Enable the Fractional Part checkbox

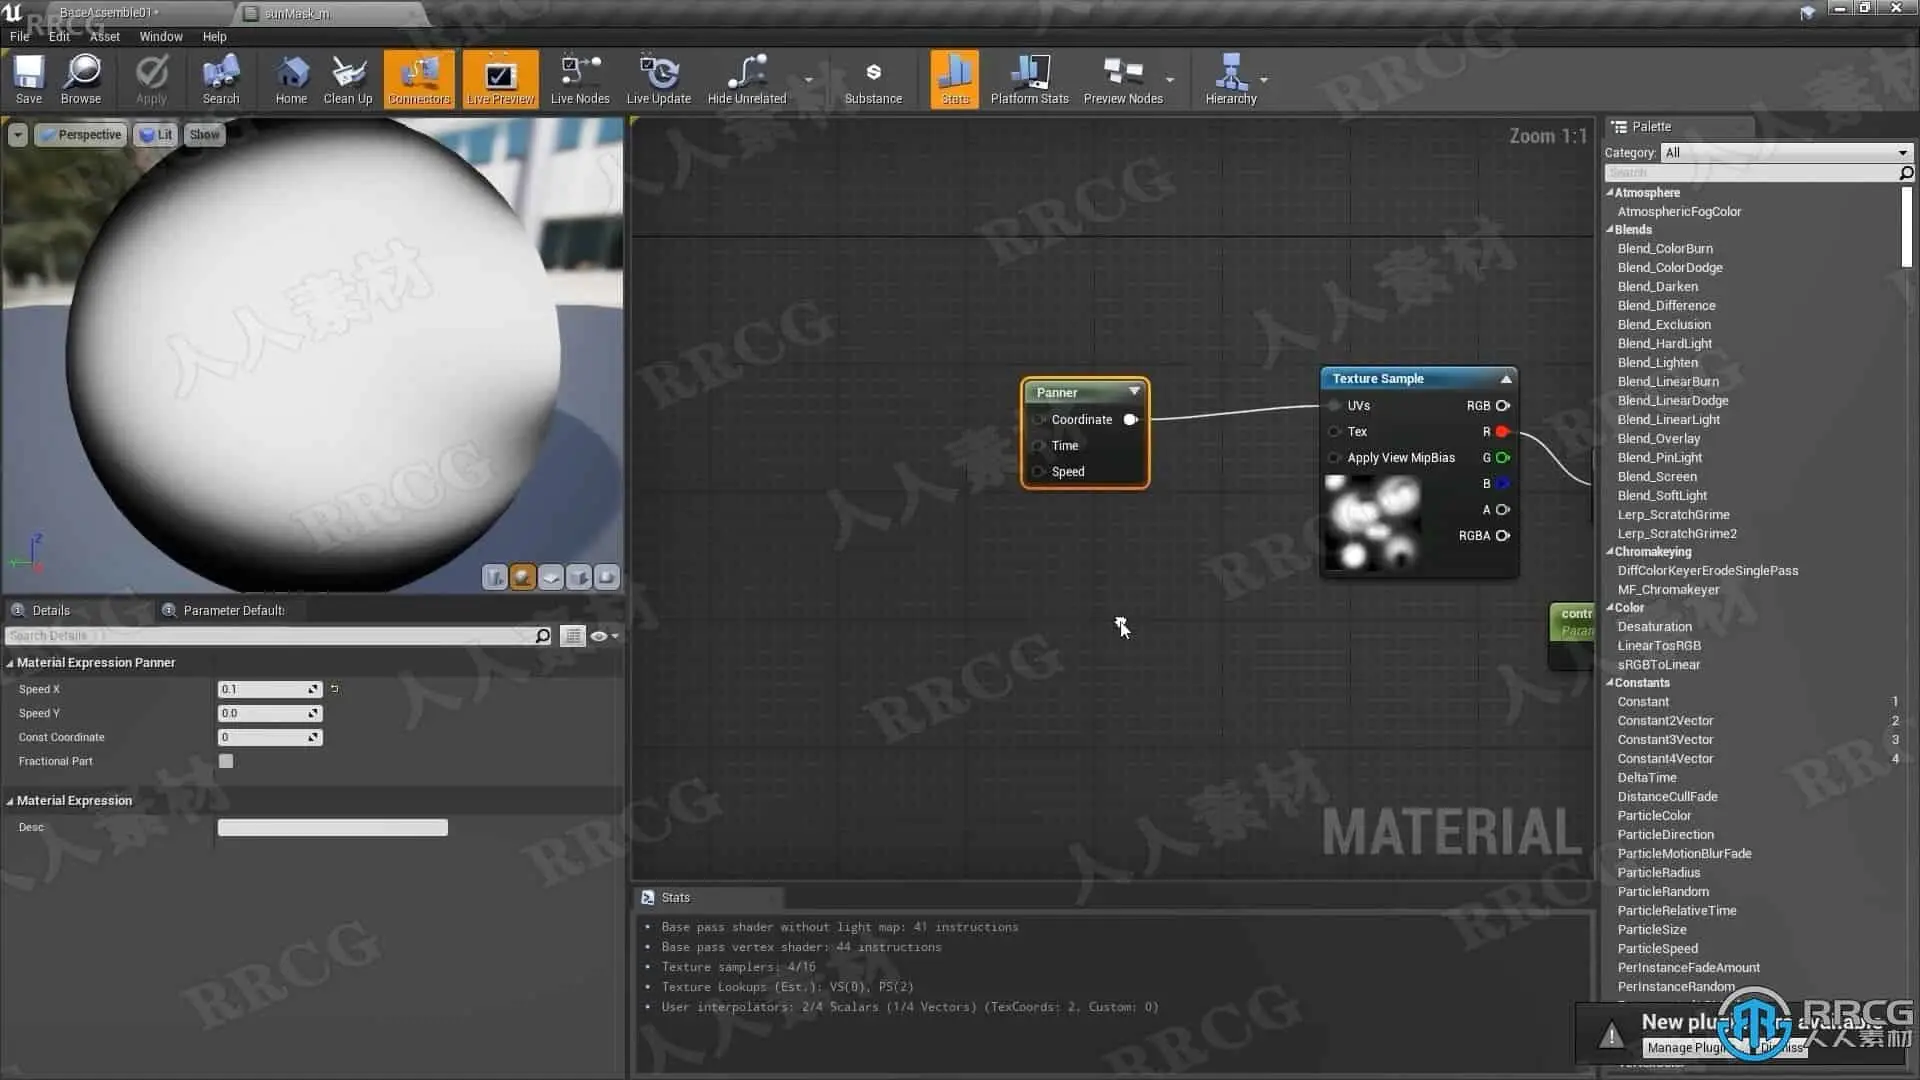(226, 761)
